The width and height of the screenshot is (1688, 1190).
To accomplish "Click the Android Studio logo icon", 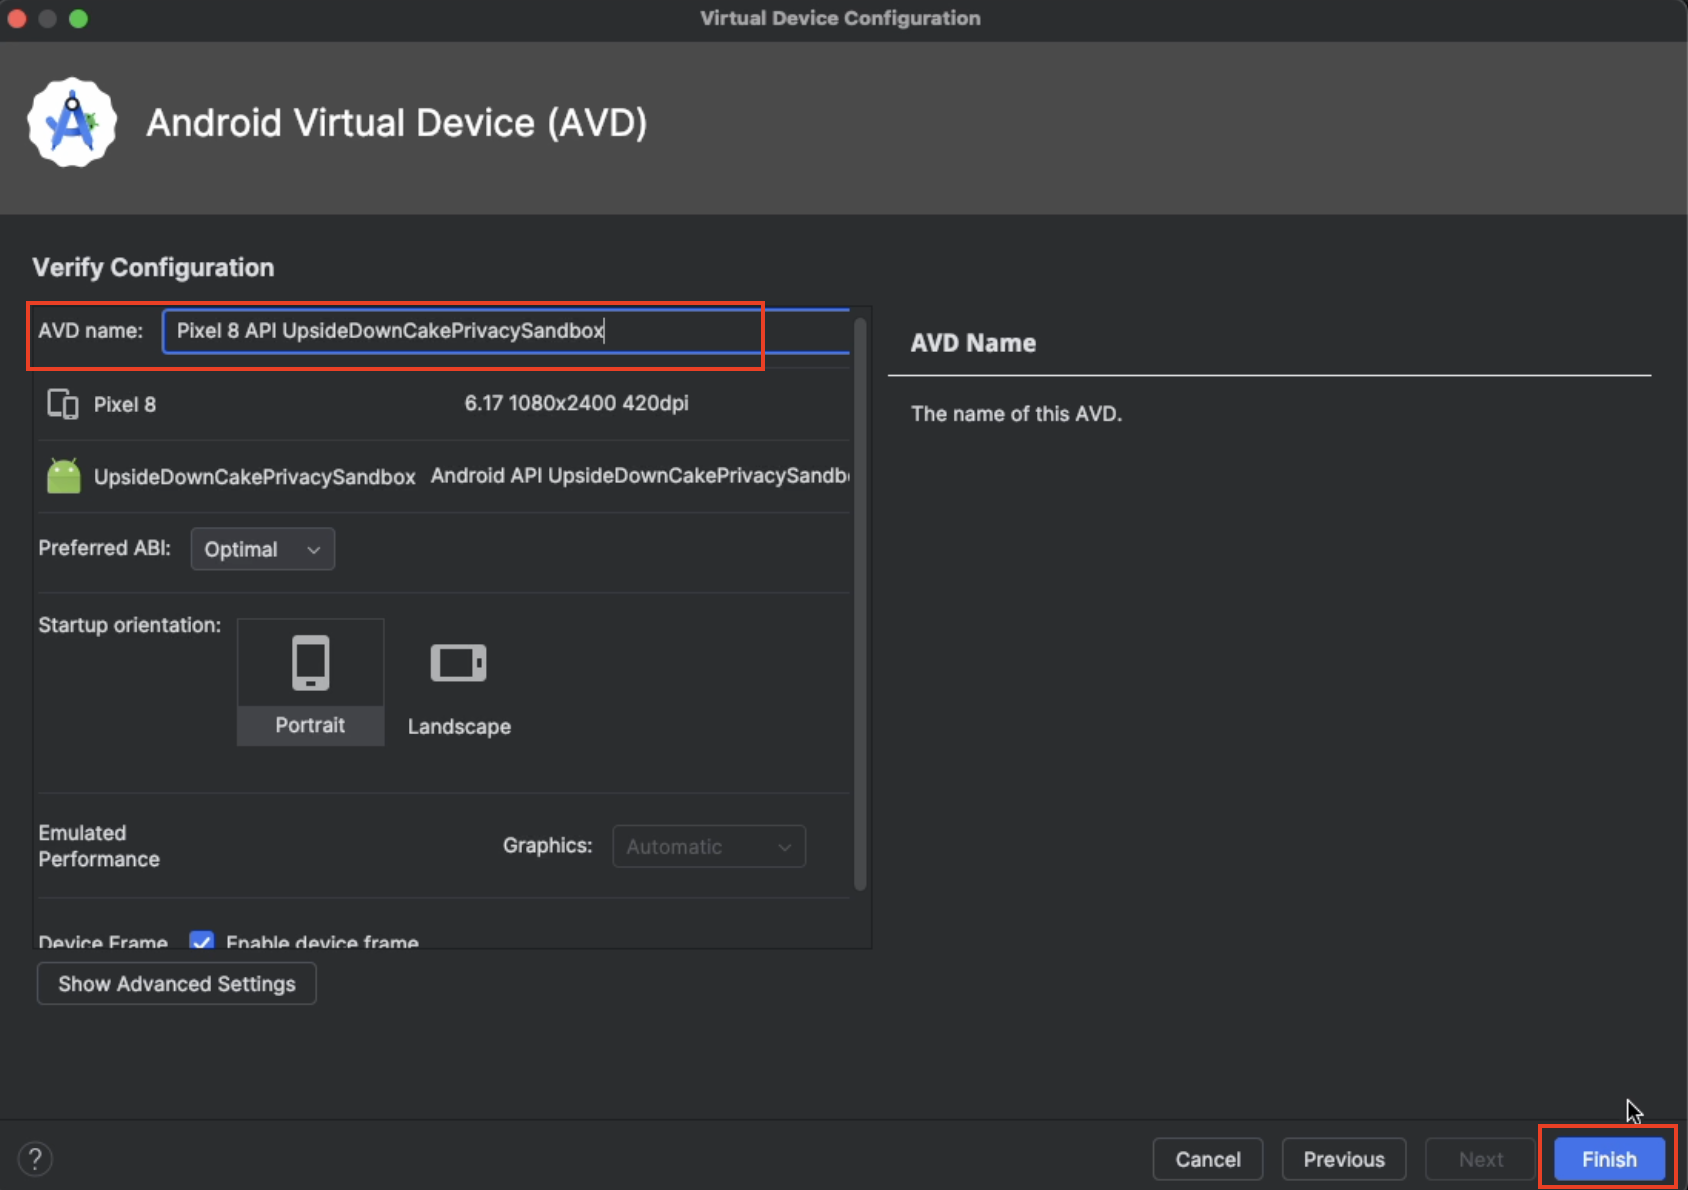I will pyautogui.click(x=72, y=122).
